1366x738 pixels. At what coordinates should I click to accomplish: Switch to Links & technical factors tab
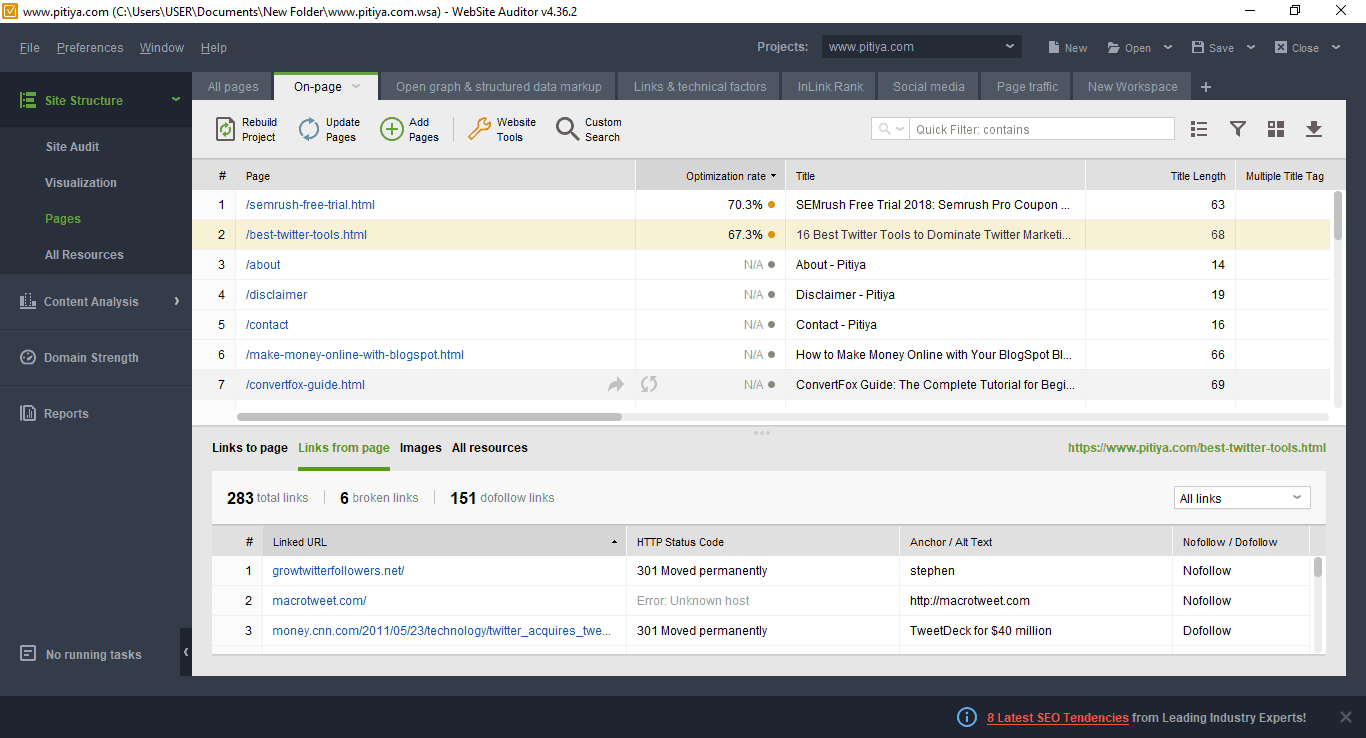coord(700,87)
